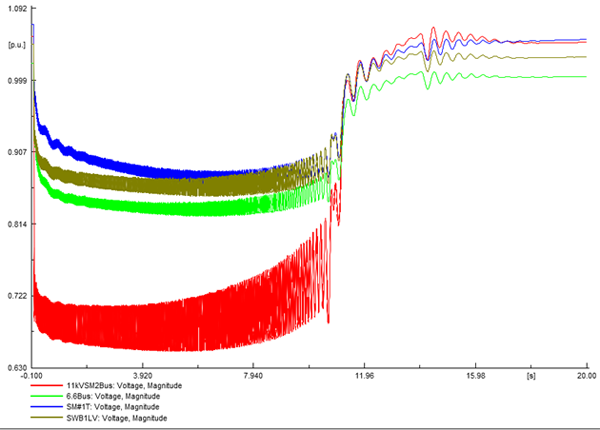
Task: Click the 0.630 y-axis minimum value
Action: click(15, 367)
